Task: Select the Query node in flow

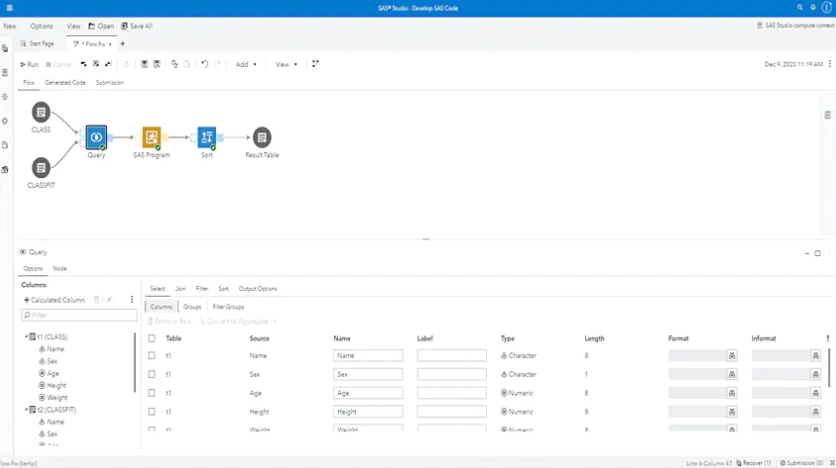Action: tap(97, 137)
